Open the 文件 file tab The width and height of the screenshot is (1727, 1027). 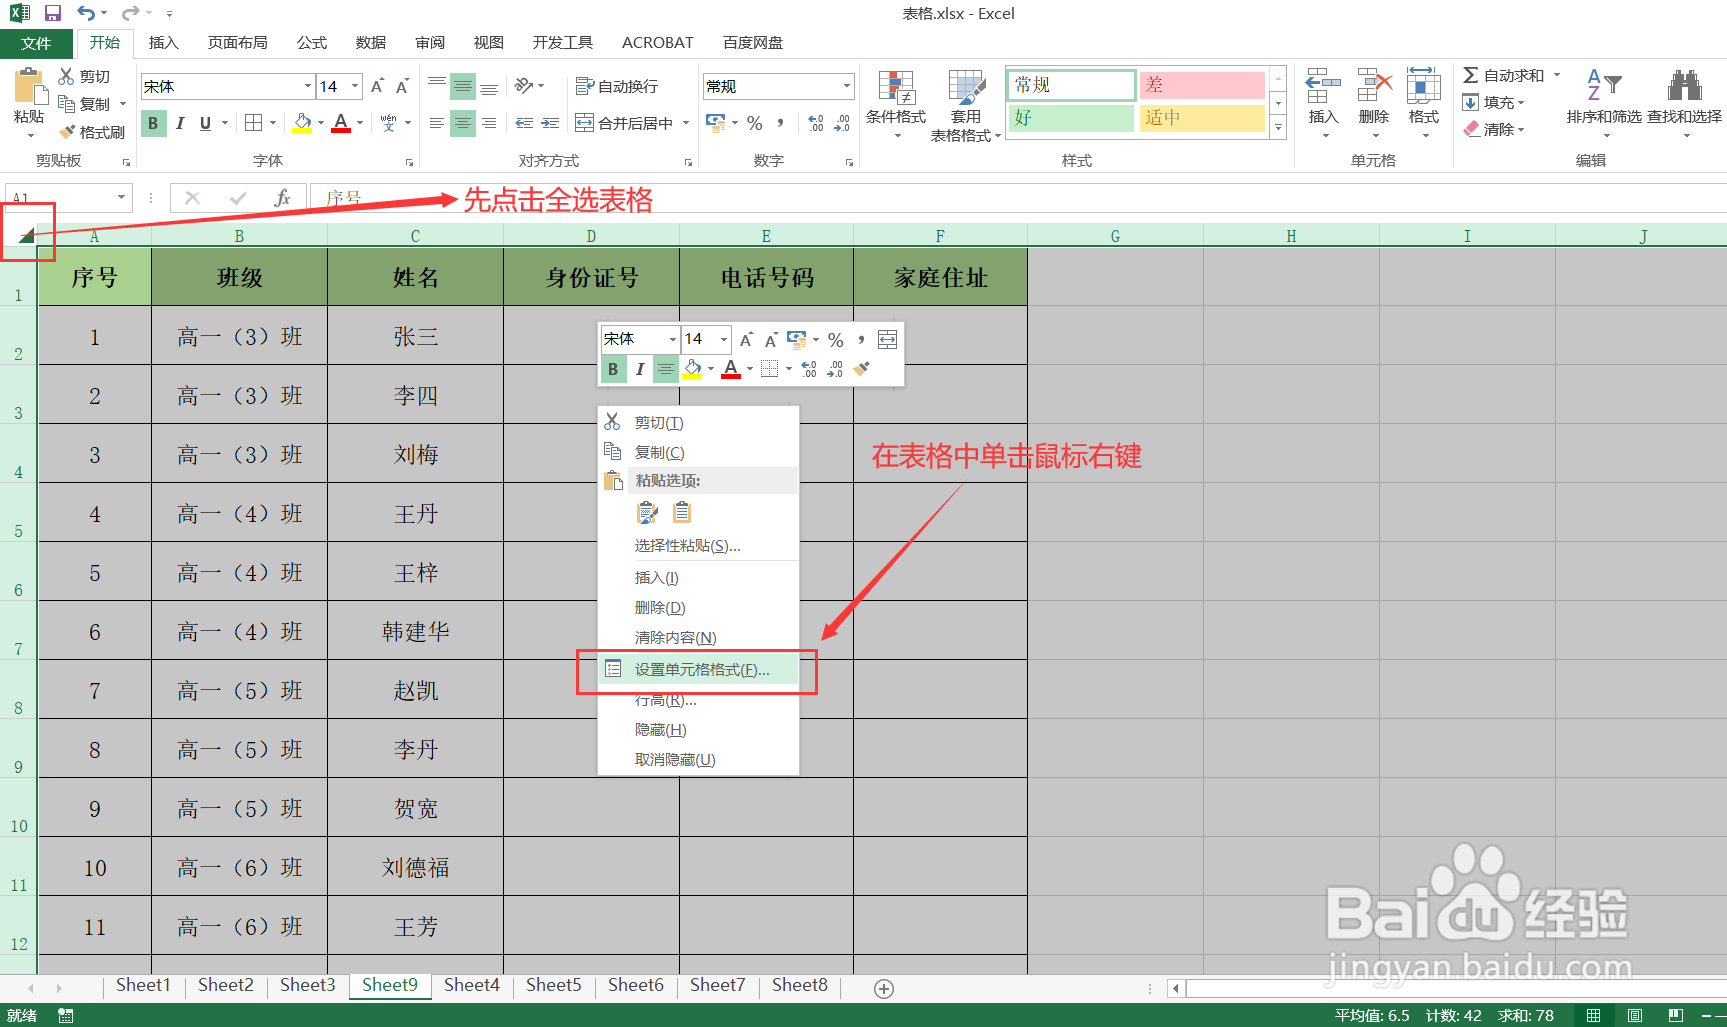pyautogui.click(x=36, y=43)
